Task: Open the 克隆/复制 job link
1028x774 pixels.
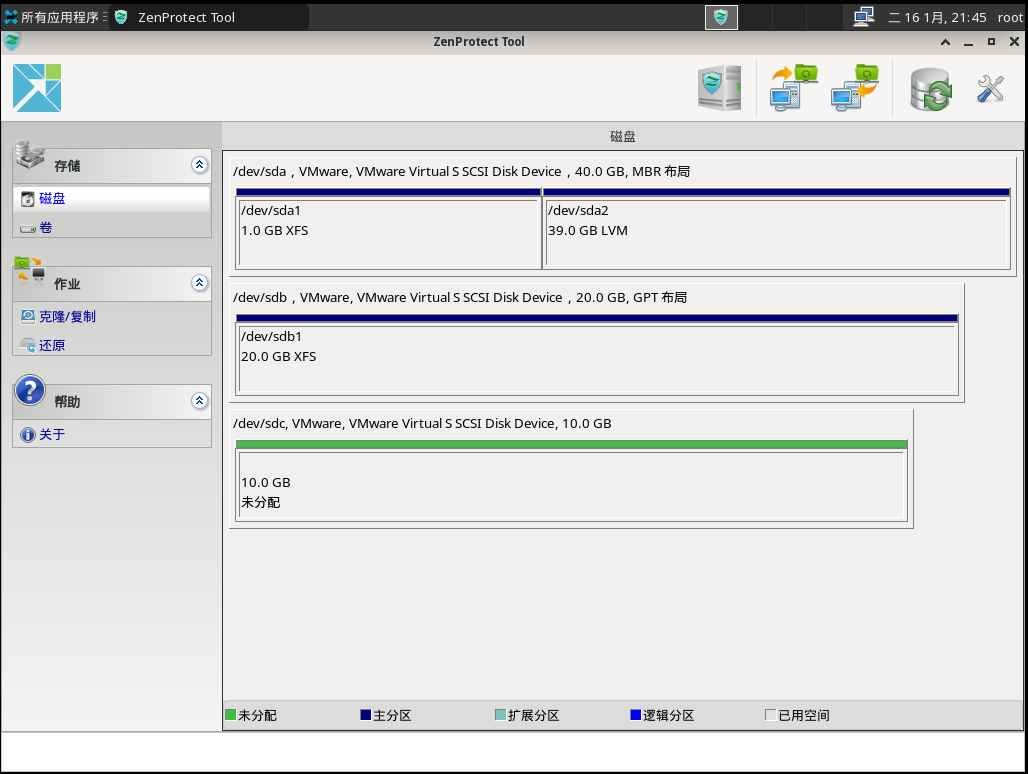Action: click(x=67, y=317)
